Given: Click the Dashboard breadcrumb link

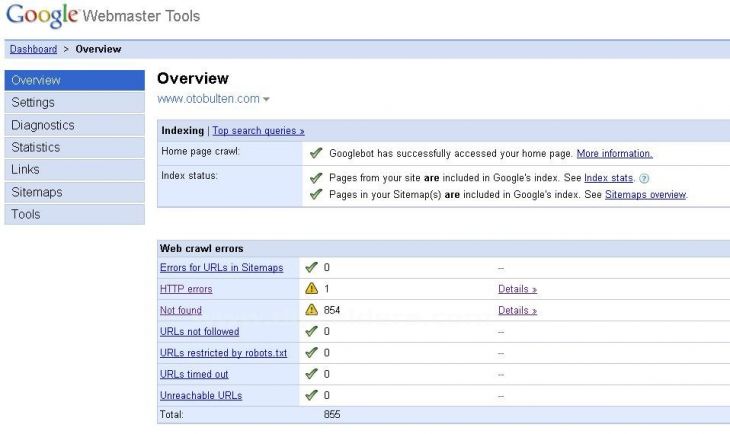Looking at the screenshot, I should [x=33, y=49].
